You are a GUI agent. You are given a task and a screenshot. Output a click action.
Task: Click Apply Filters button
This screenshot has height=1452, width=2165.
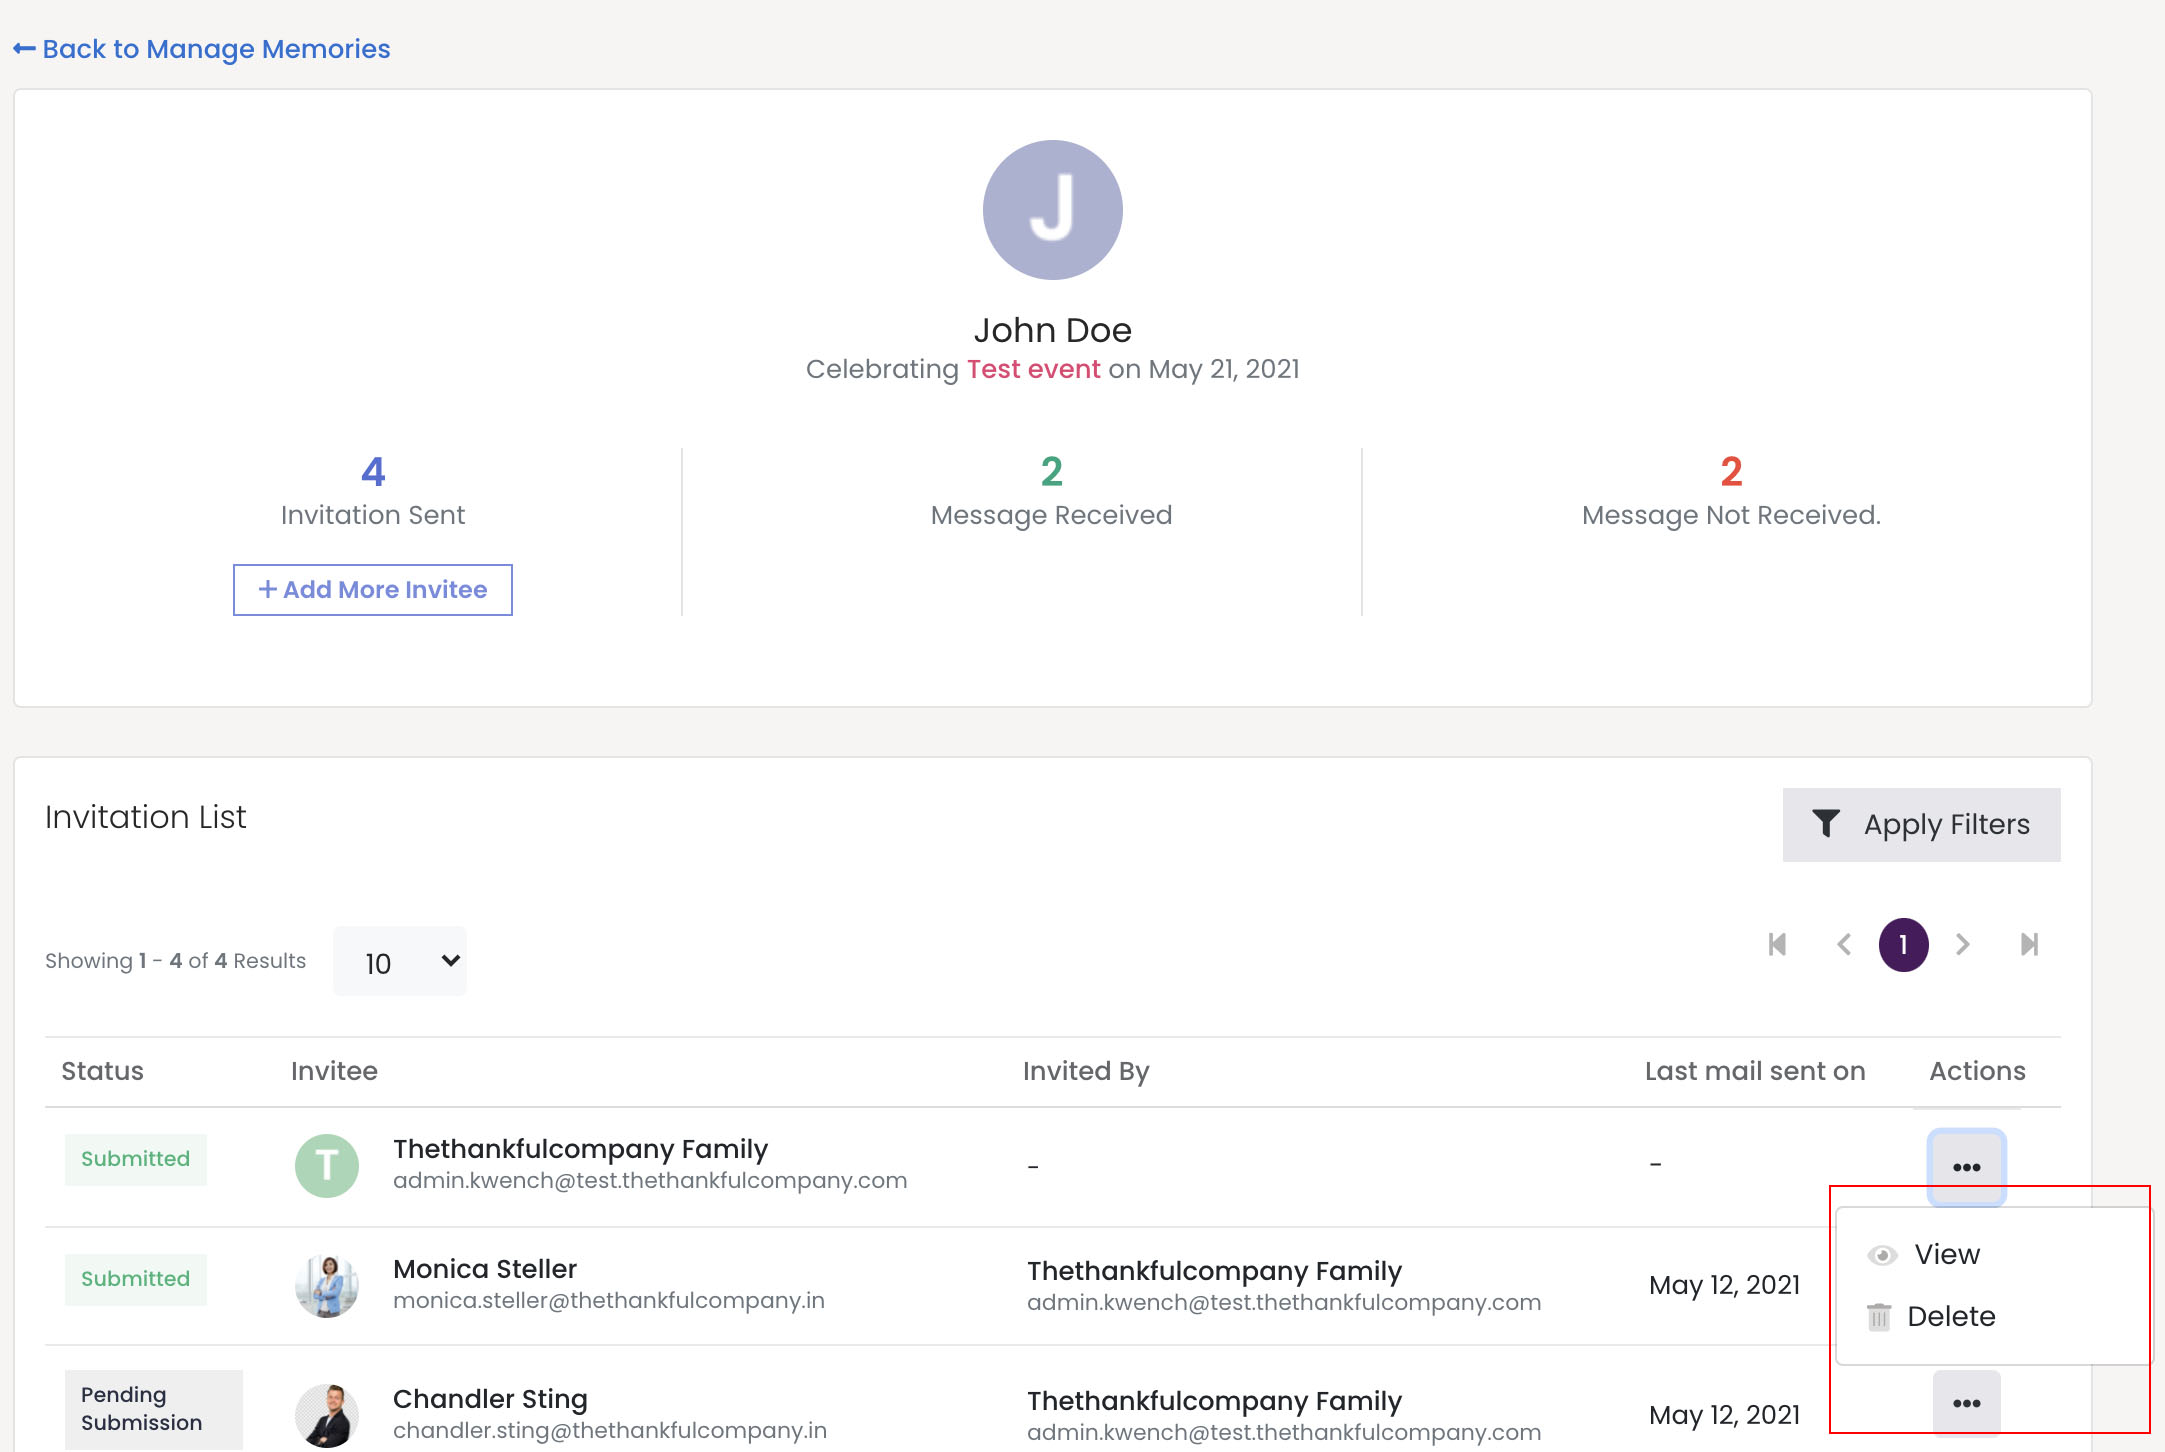pos(1921,824)
